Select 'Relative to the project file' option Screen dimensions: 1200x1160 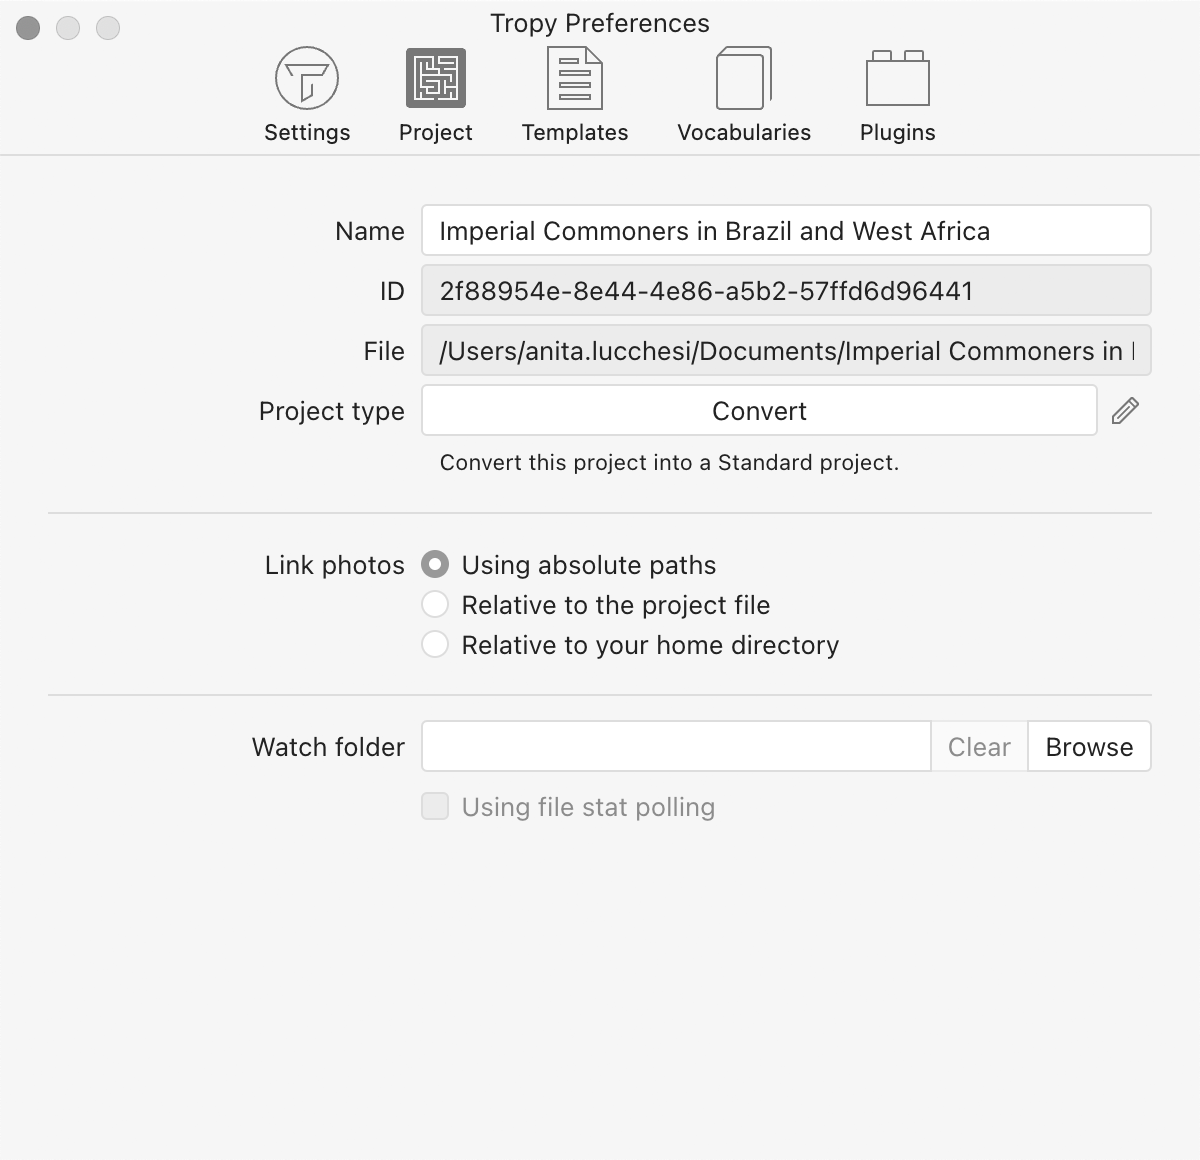click(435, 604)
